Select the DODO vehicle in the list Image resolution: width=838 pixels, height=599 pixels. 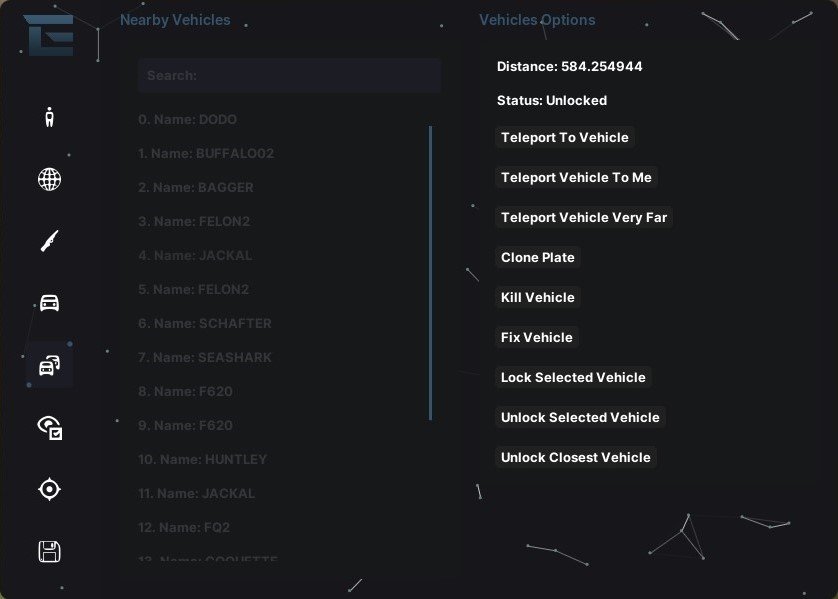(x=188, y=120)
